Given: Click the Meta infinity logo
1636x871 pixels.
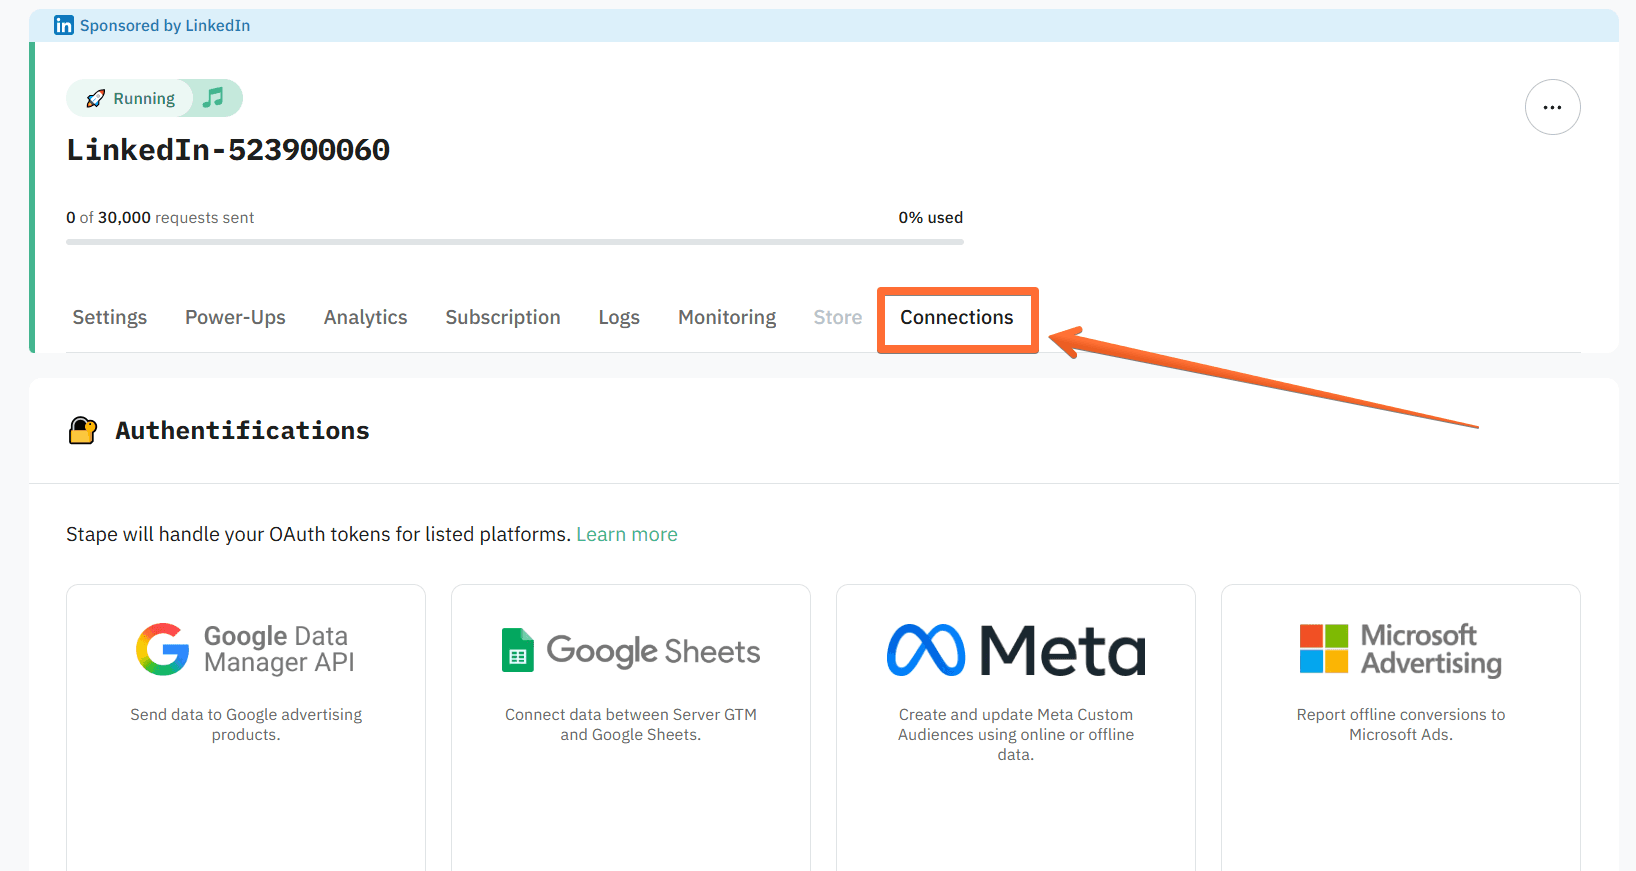Looking at the screenshot, I should point(926,650).
